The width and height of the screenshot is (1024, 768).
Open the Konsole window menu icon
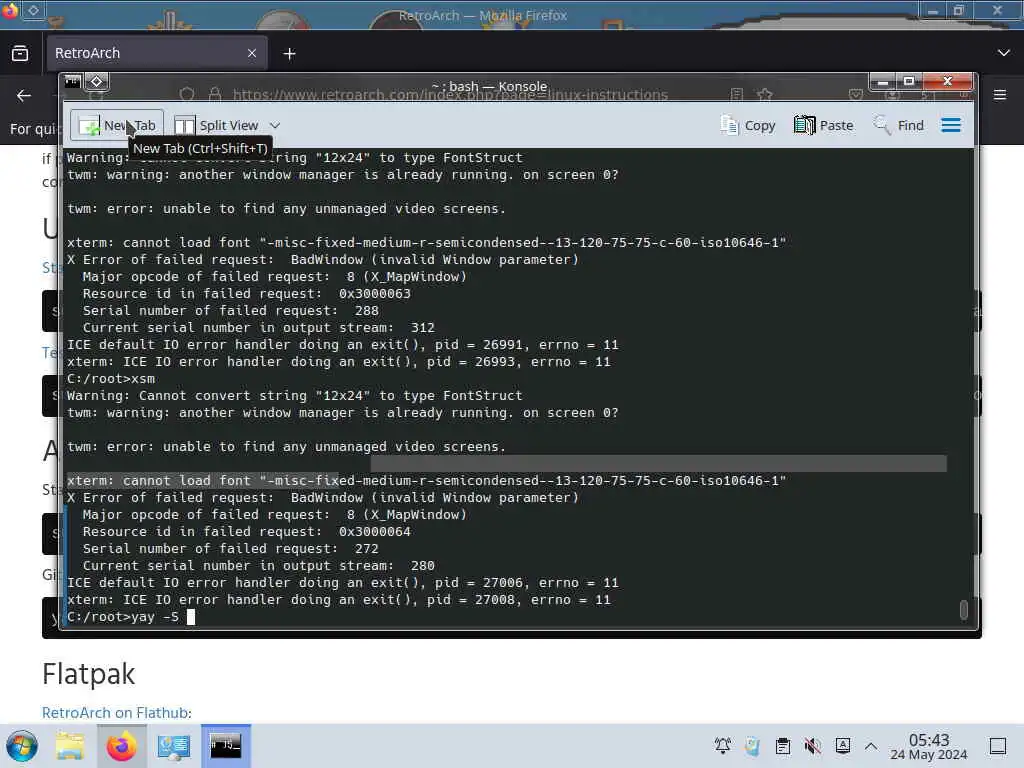(72, 82)
